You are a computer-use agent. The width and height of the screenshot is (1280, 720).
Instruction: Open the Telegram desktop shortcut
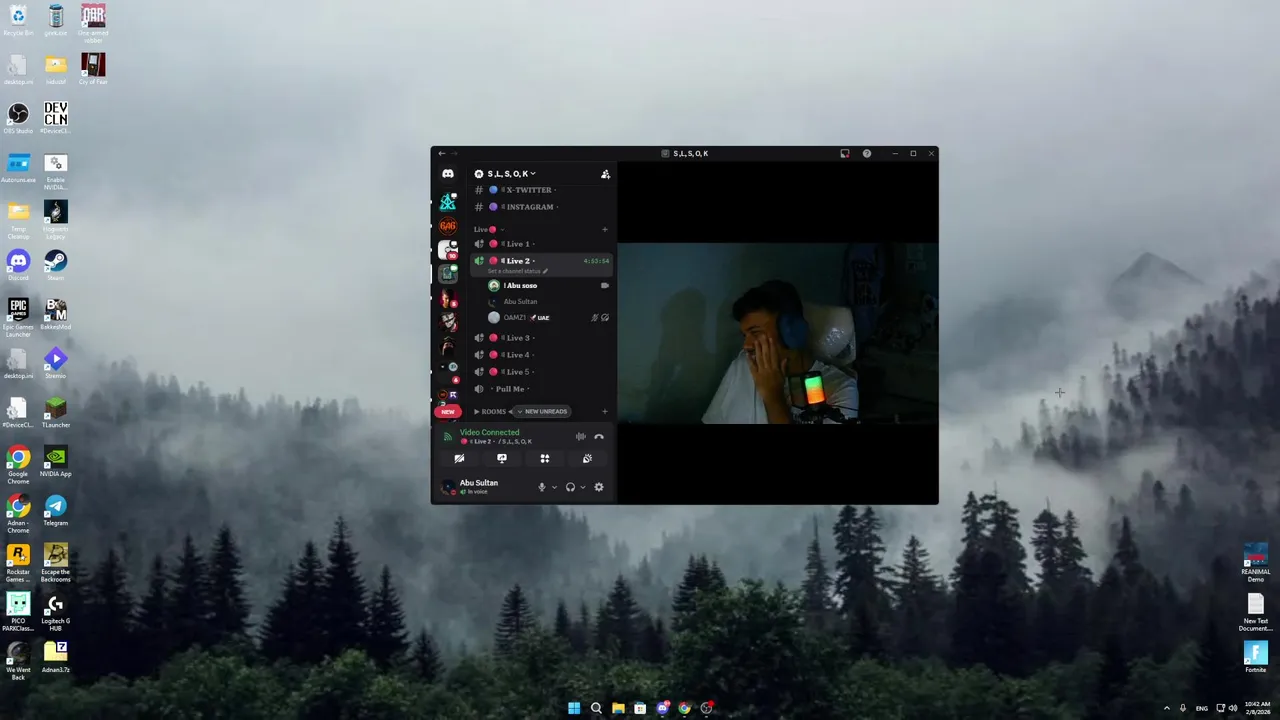click(55, 510)
